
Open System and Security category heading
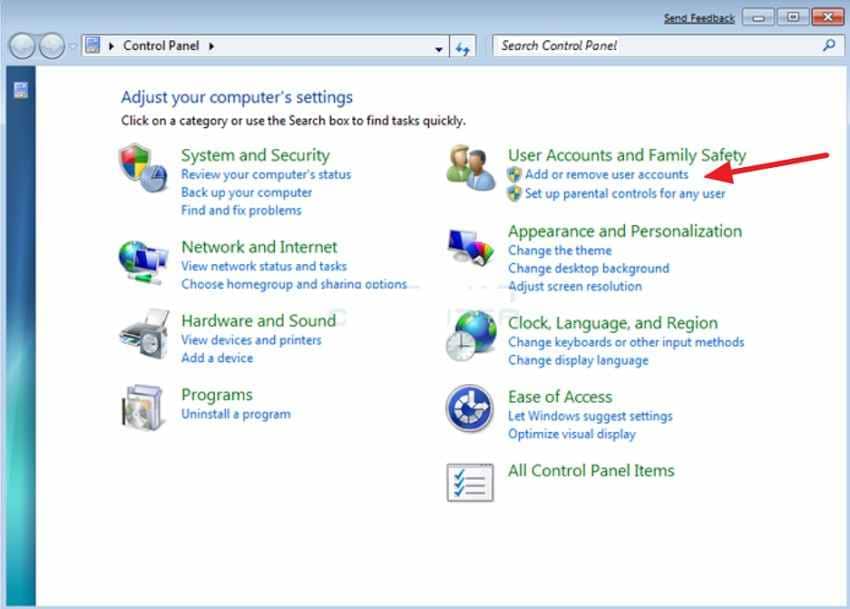[255, 155]
